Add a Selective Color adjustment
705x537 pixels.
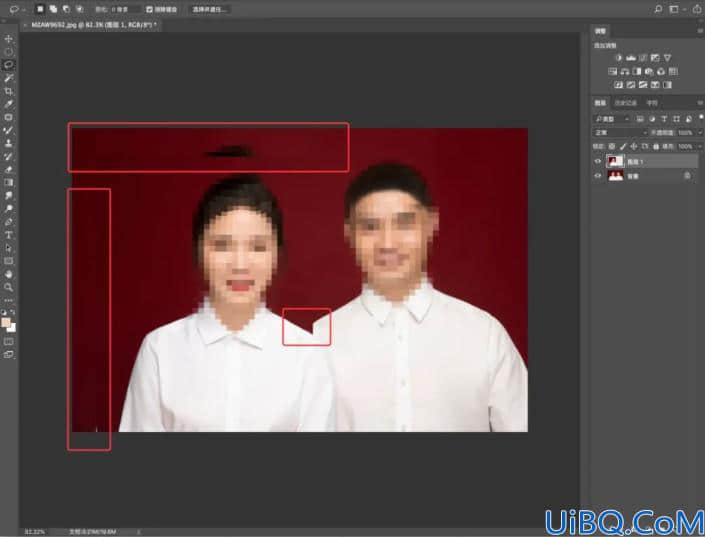[655, 85]
